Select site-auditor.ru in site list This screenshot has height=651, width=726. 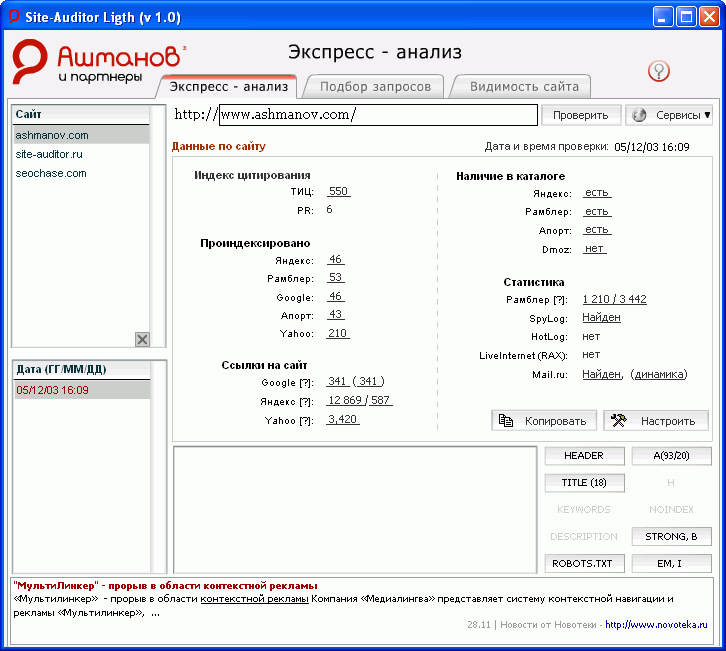coord(81,154)
